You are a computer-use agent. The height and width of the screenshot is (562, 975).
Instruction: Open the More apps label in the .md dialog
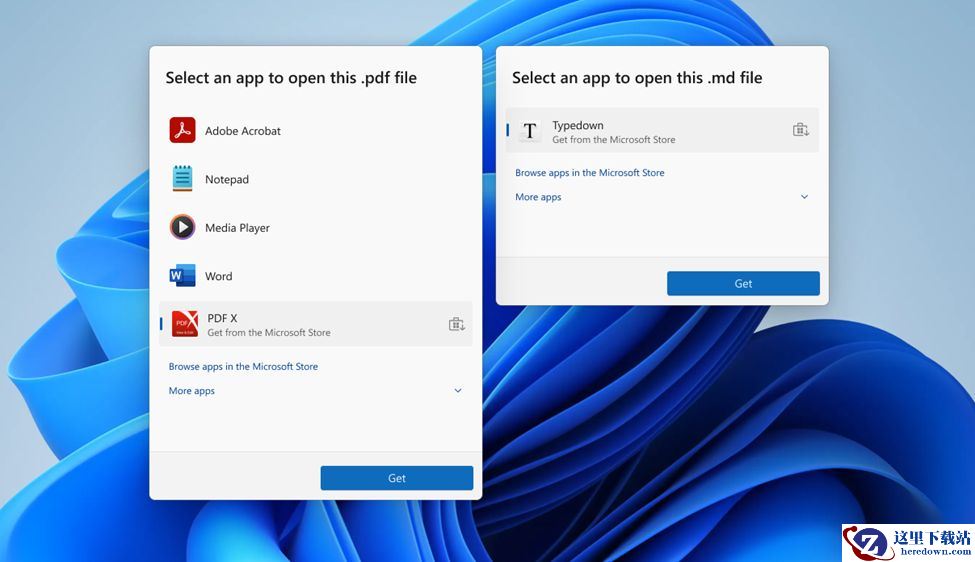tap(538, 197)
